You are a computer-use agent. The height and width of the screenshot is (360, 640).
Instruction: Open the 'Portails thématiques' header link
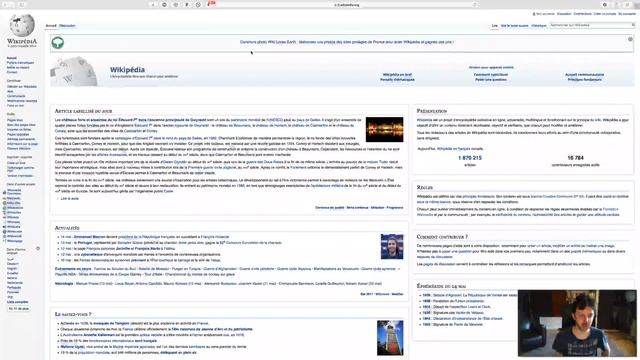(397, 80)
